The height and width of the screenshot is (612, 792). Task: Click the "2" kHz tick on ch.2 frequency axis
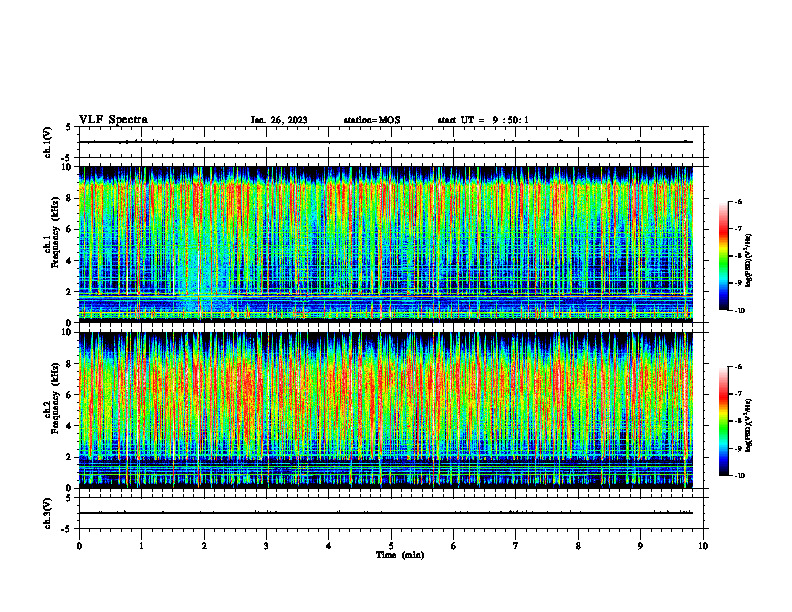point(69,457)
